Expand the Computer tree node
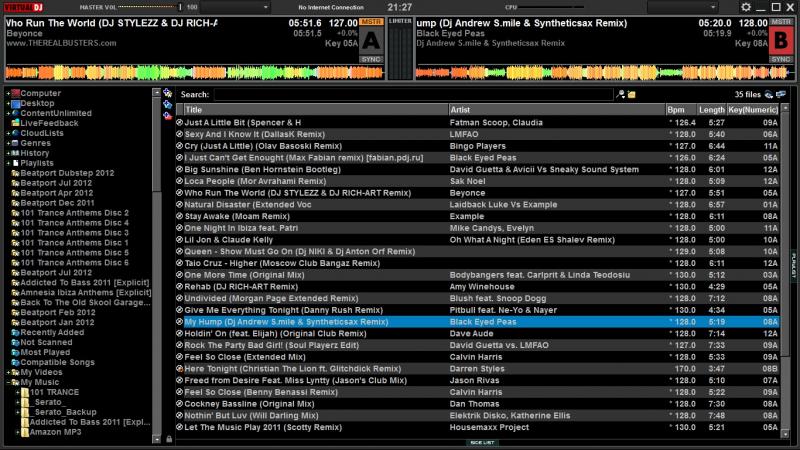Image resolution: width=800 pixels, height=450 pixels. pos(8,93)
